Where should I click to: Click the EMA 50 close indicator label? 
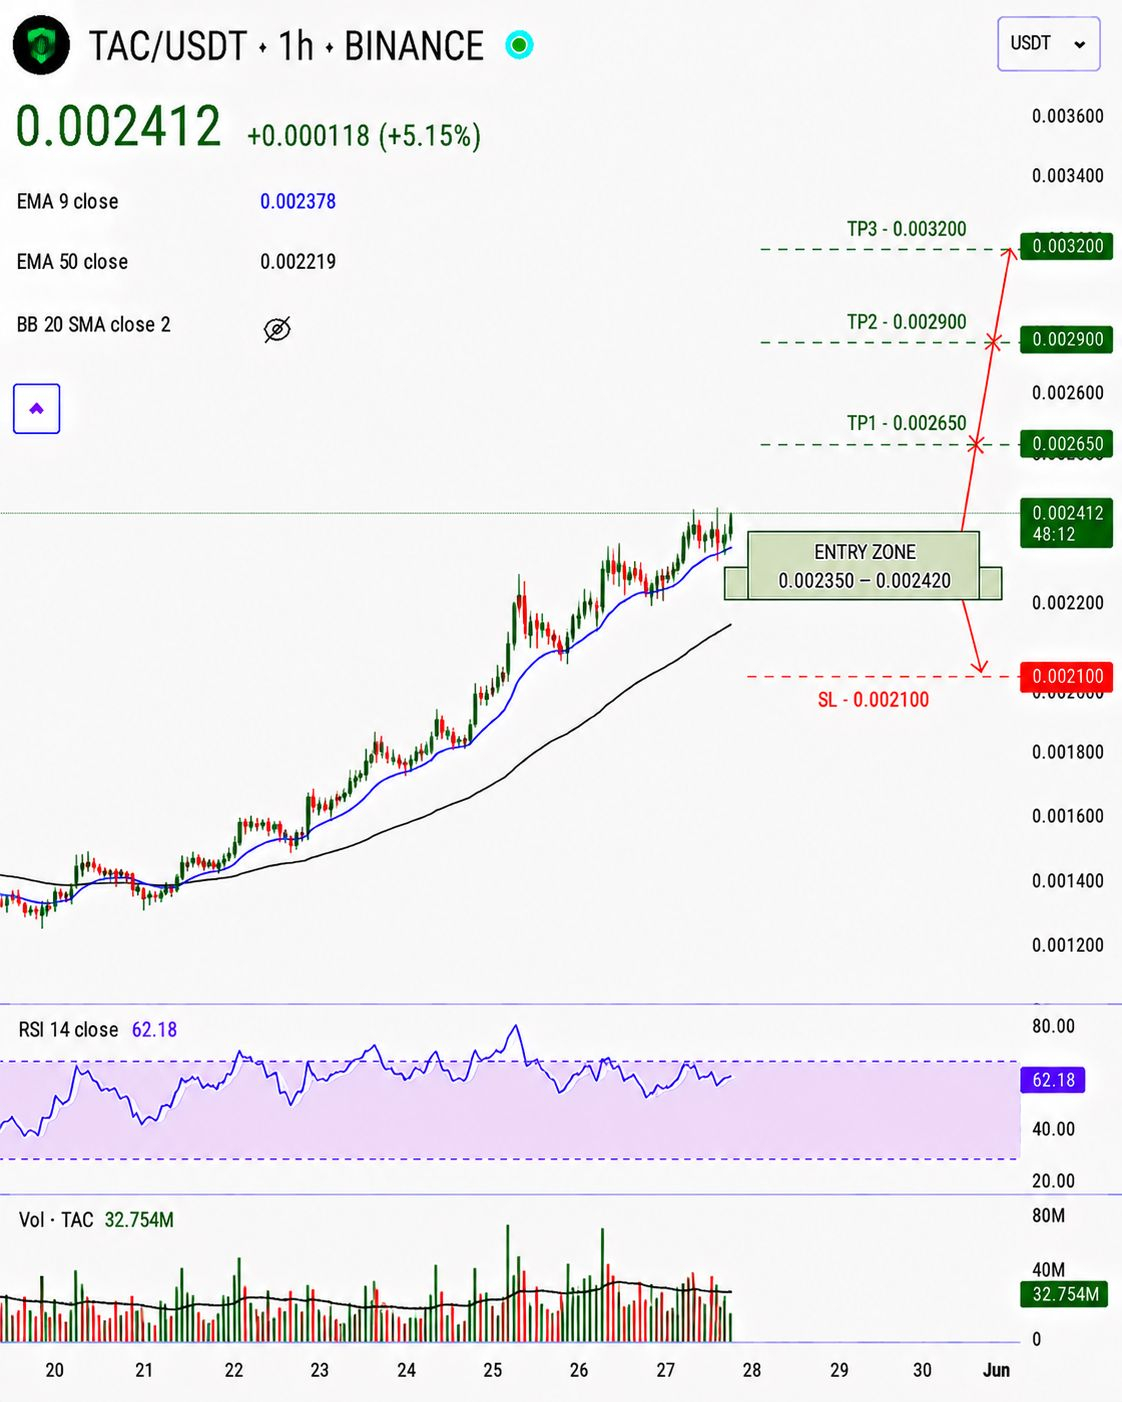[x=72, y=262]
